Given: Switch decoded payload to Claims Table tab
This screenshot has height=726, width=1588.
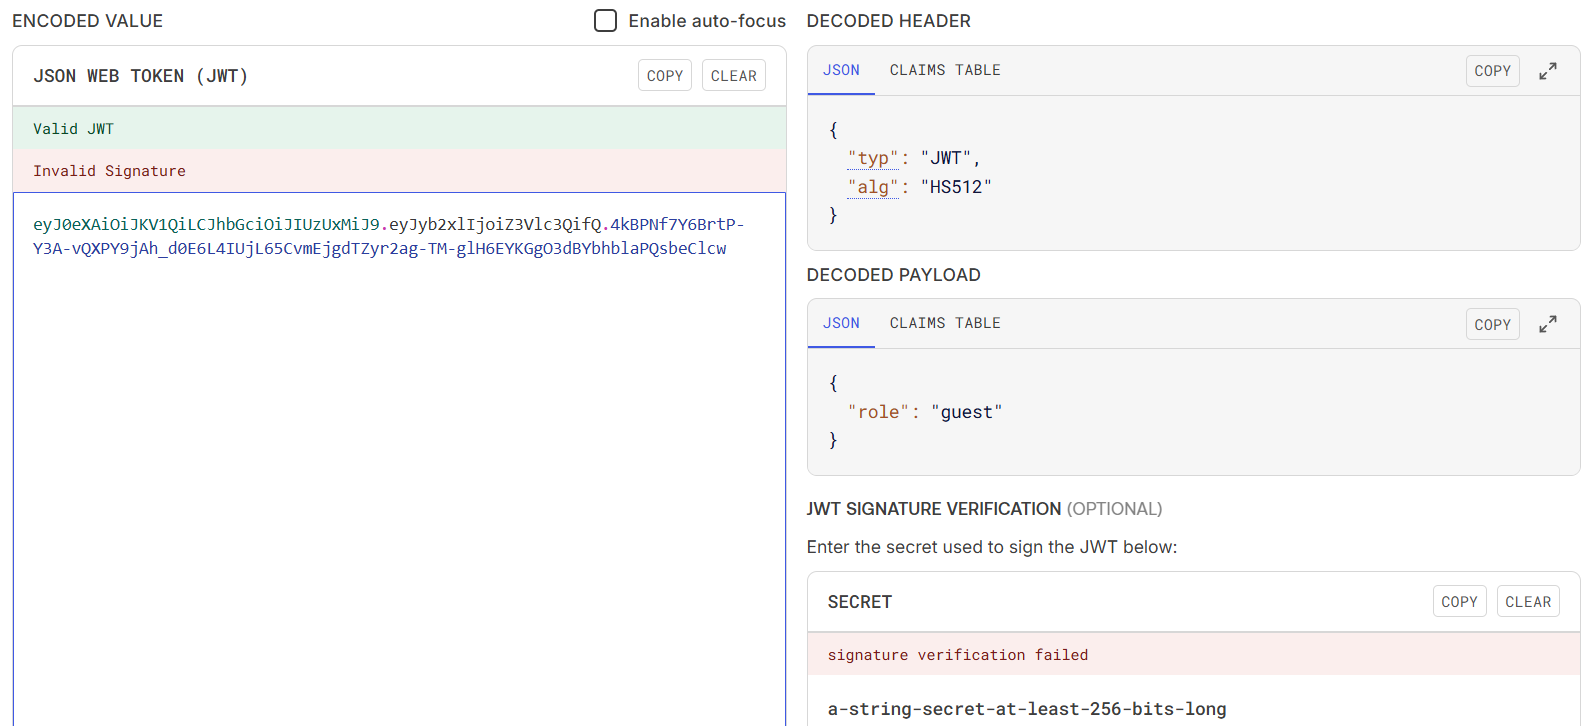Looking at the screenshot, I should [x=944, y=323].
